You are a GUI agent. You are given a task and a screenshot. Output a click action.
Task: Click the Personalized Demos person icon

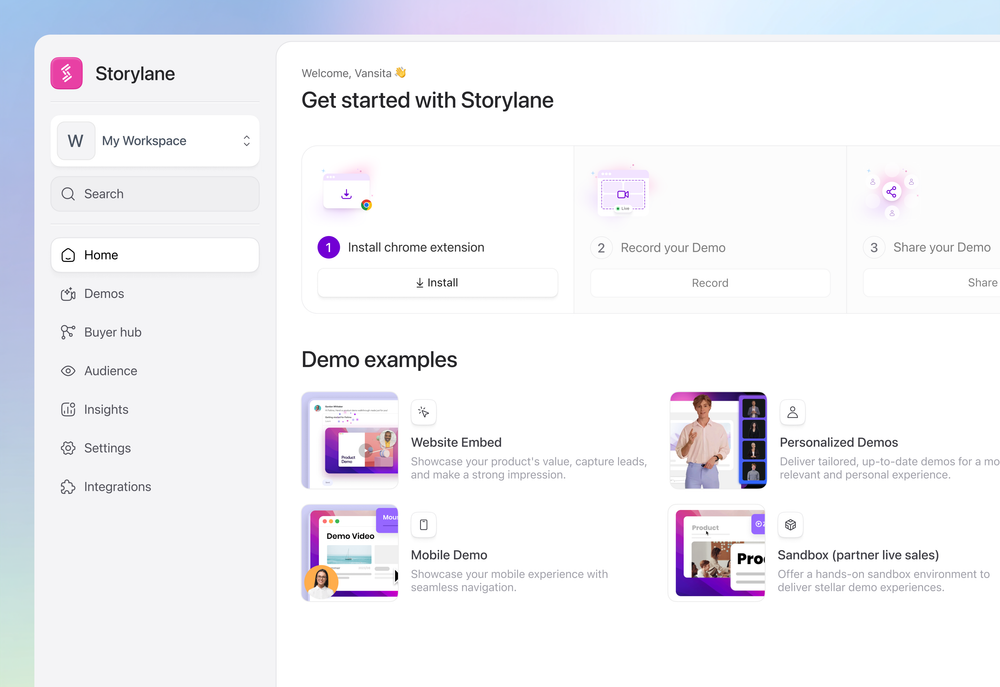coord(792,413)
